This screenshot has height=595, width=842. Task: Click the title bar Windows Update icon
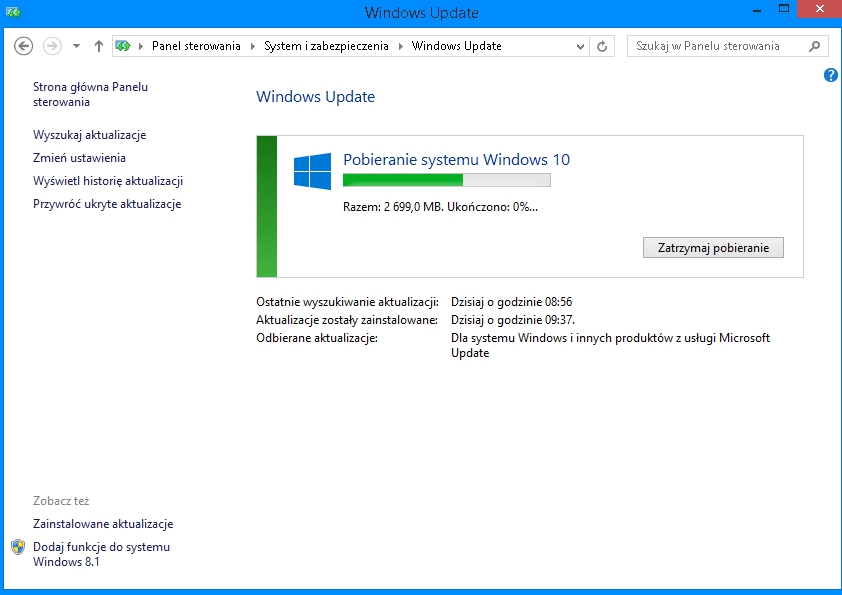coord(13,12)
